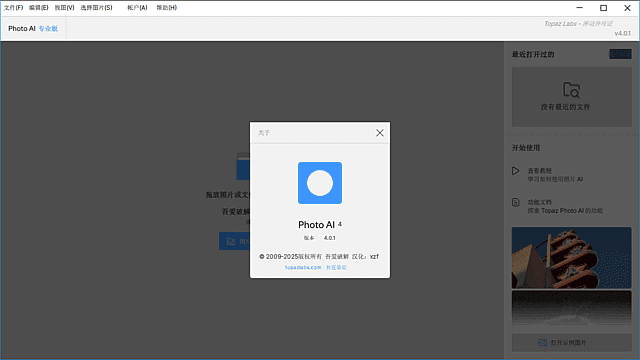Select the sample building image thumbnail
Viewport: 640px width, 360px height.
[x=571, y=258]
